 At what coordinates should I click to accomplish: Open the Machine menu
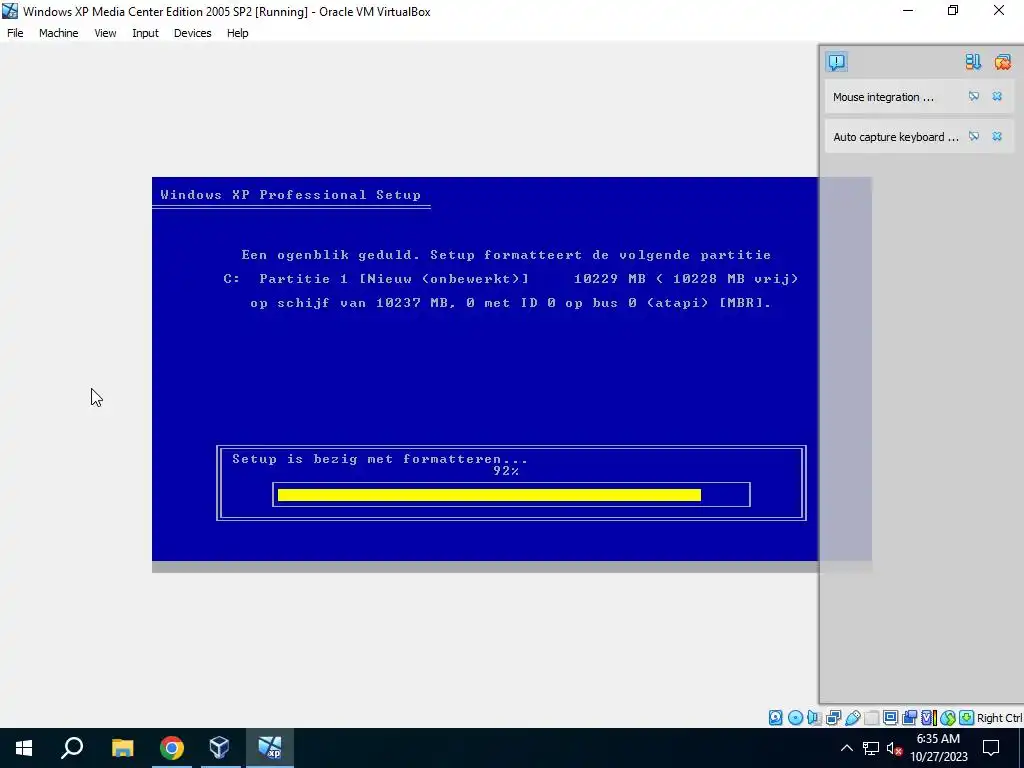(x=59, y=33)
